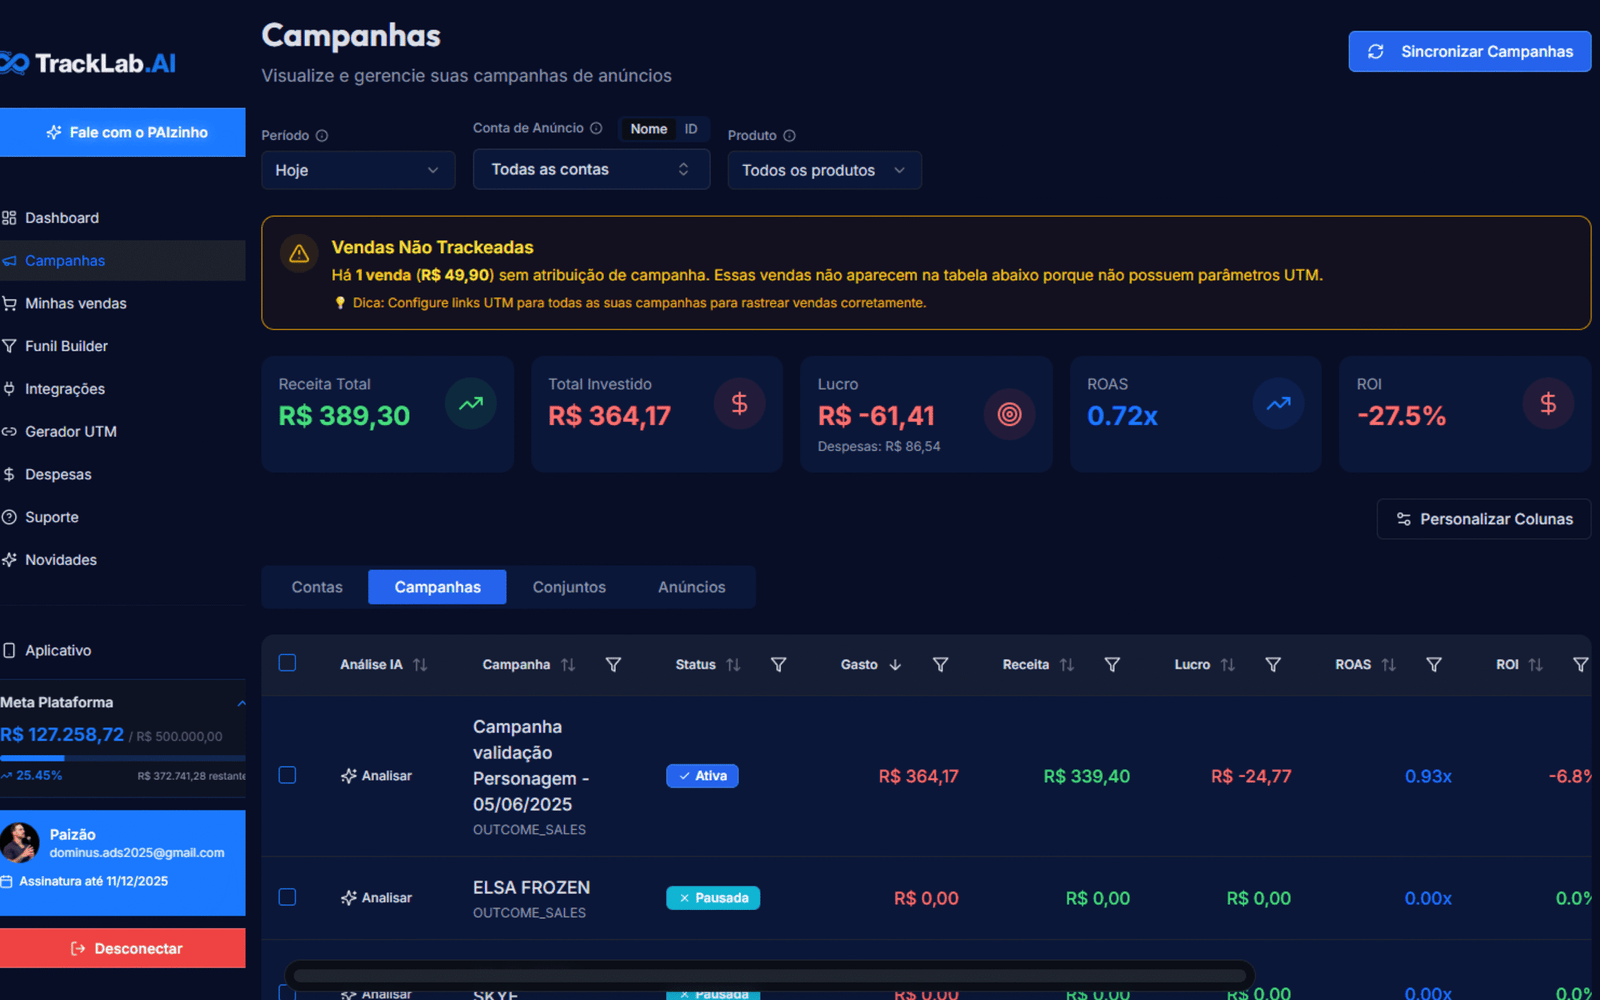Check the Campanha validação Personagem row checkbox
Viewport: 1600px width, 1000px height.
coord(287,775)
